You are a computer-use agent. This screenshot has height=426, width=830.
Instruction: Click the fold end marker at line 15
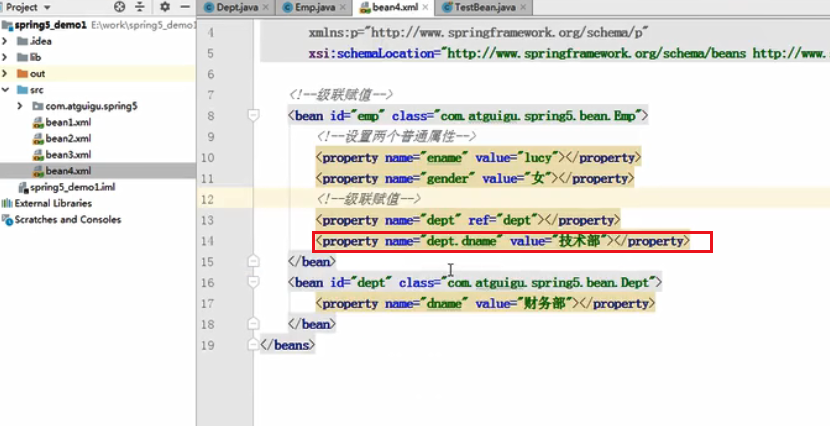click(x=254, y=261)
